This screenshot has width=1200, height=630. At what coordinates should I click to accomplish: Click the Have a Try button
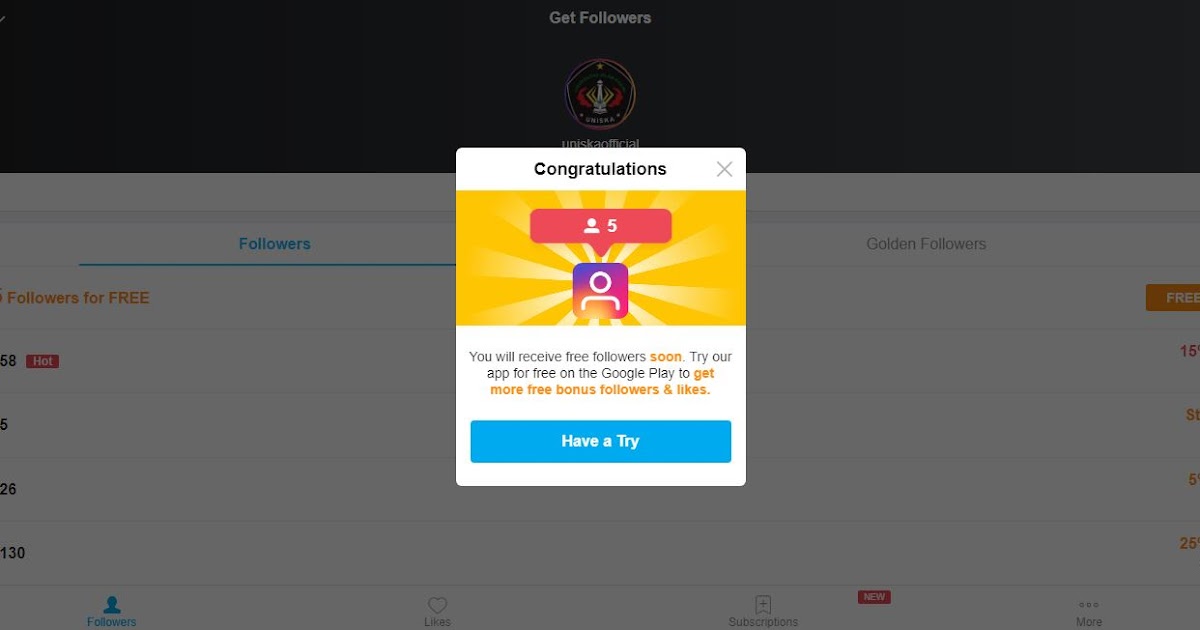tap(600, 441)
